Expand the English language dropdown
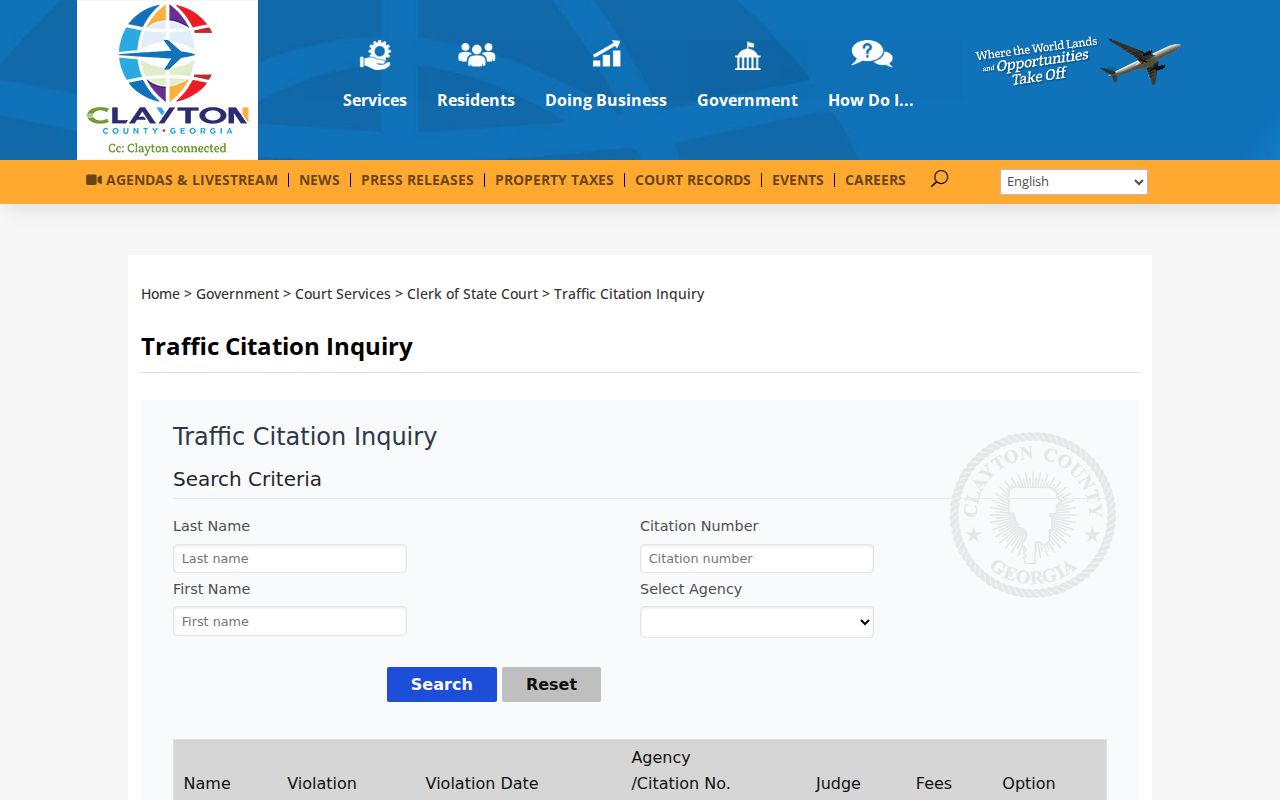Image resolution: width=1280 pixels, height=800 pixels. coord(1074,182)
